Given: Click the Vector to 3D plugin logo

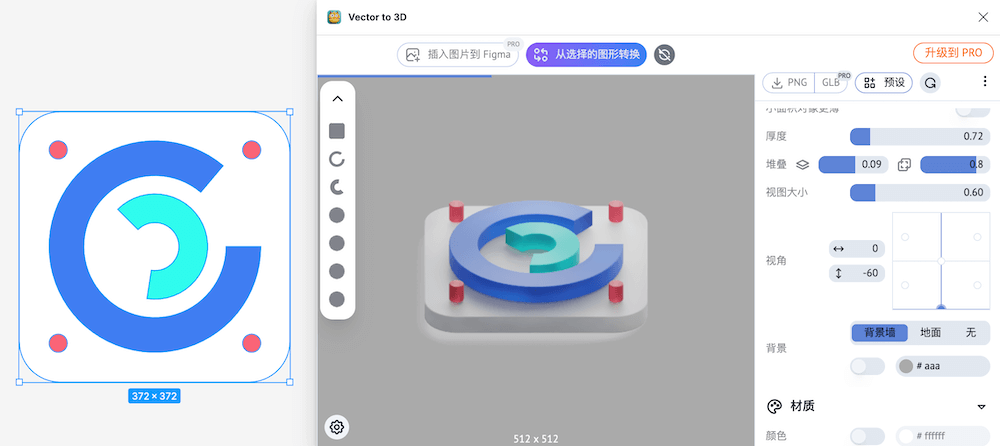Looking at the screenshot, I should coord(334,17).
